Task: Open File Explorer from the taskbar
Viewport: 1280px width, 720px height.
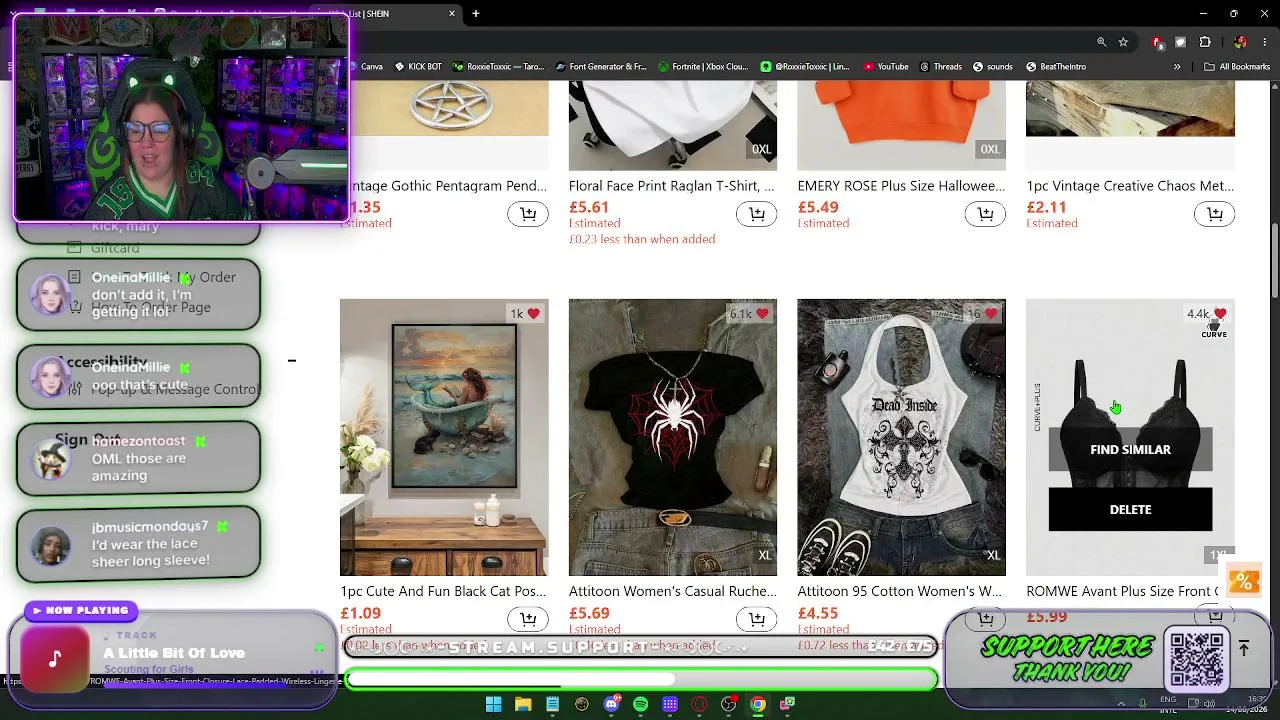Action: pyautogui.click(x=523, y=704)
